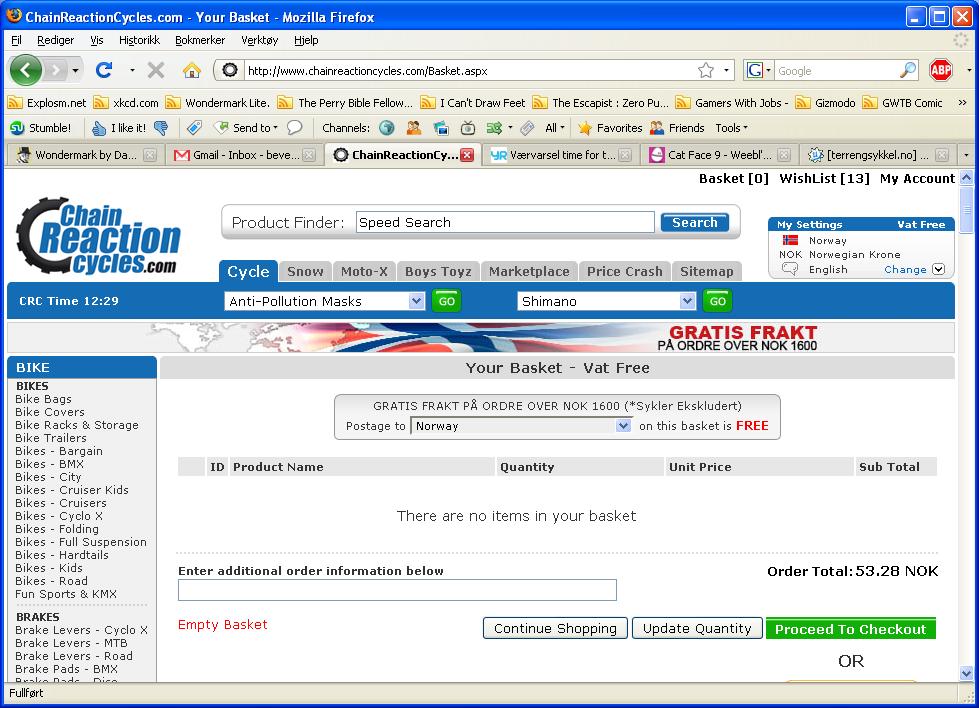Screen dimensions: 979x708
Task: Click the thumbs-down dislike icon
Action: coord(160,128)
